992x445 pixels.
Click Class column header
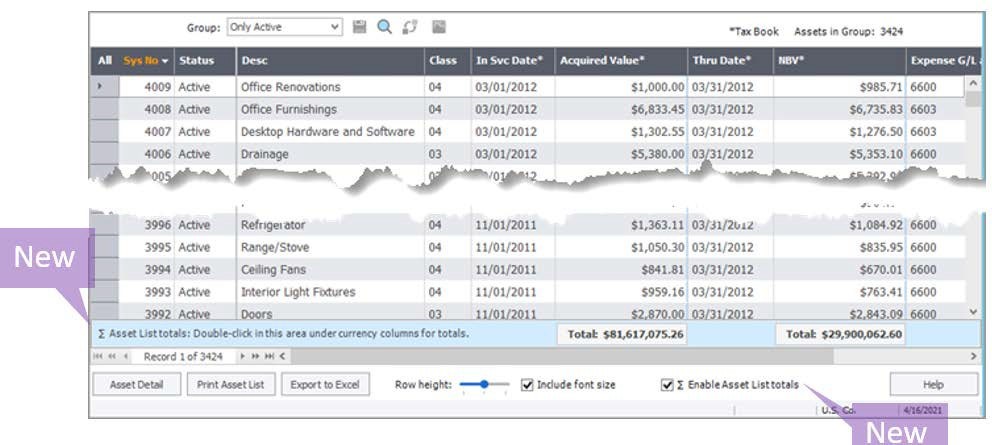(447, 61)
